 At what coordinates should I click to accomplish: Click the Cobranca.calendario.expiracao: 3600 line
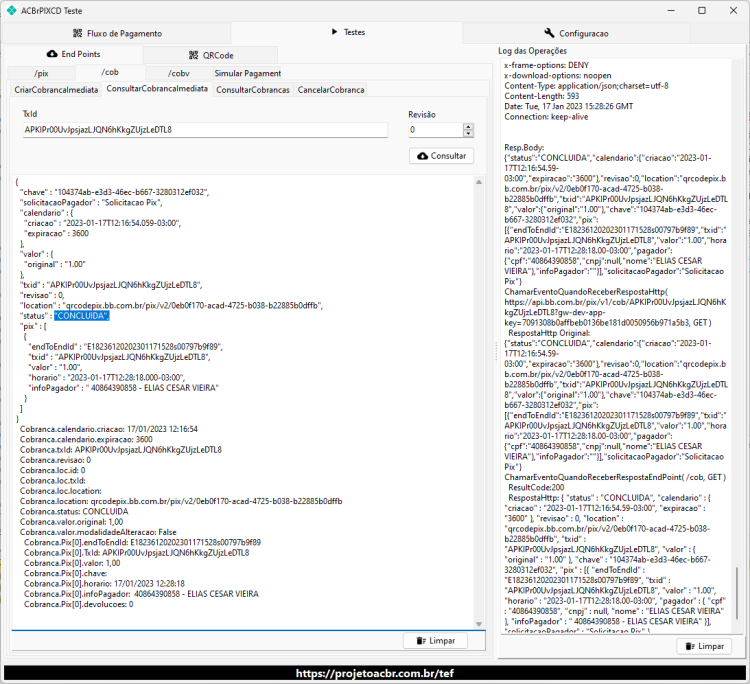tap(86, 440)
